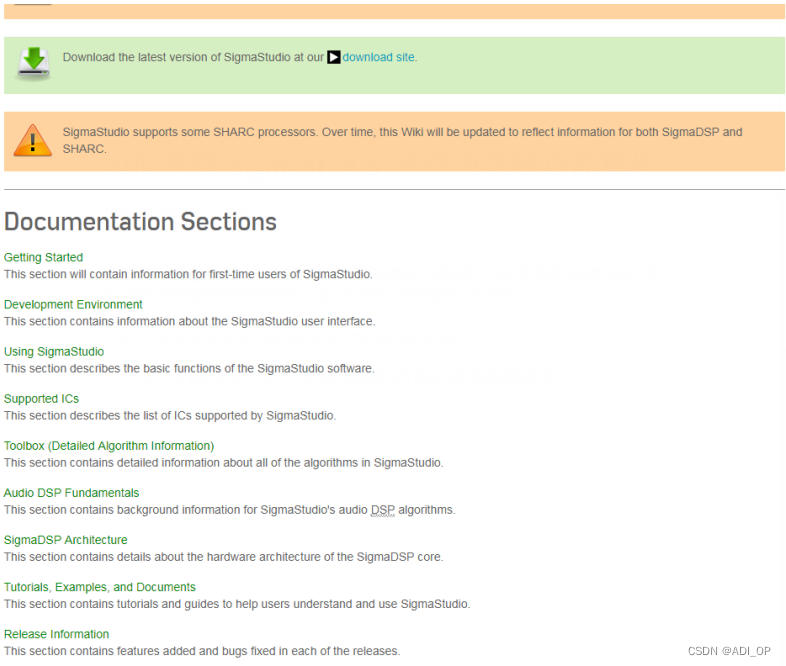The image size is (786, 666).
Task: Open Toolbox (Detailed Algorithm Information)
Action: coord(109,446)
